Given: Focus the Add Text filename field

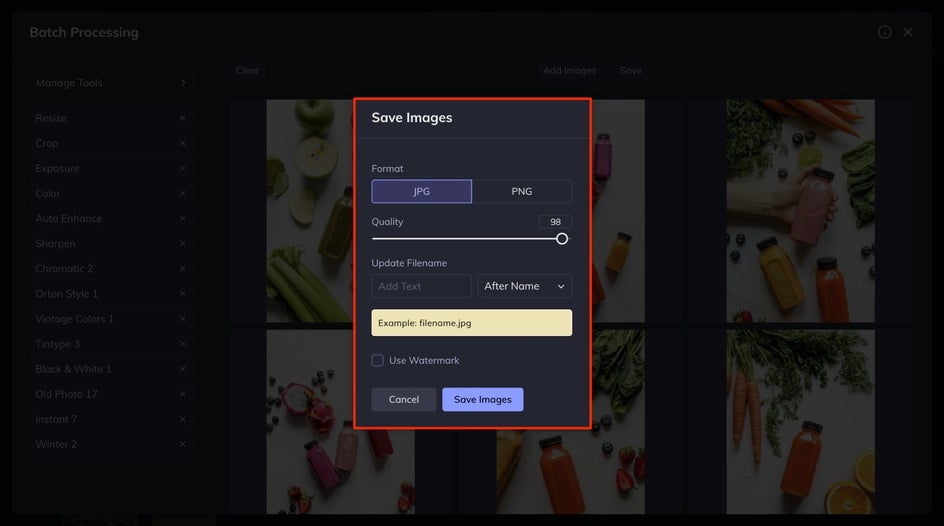Looking at the screenshot, I should (421, 286).
